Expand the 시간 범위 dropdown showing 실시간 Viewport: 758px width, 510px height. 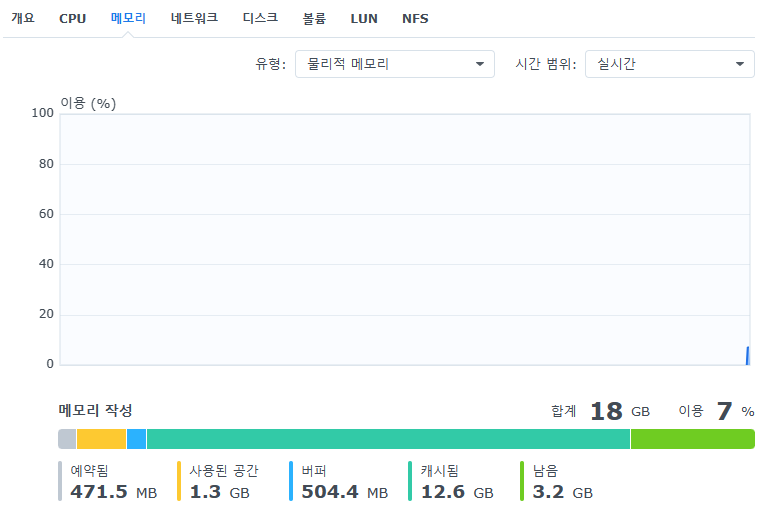(670, 64)
